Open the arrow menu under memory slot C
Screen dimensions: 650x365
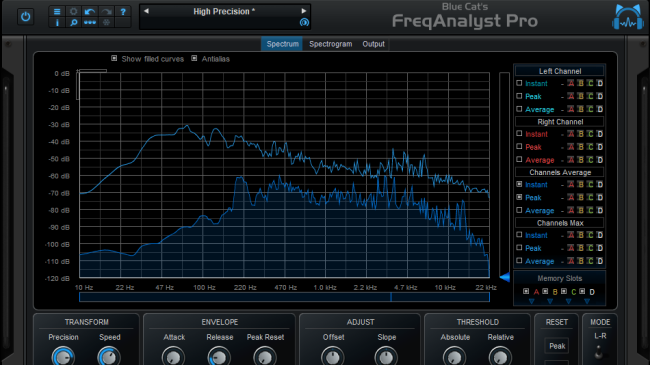pyautogui.click(x=569, y=302)
